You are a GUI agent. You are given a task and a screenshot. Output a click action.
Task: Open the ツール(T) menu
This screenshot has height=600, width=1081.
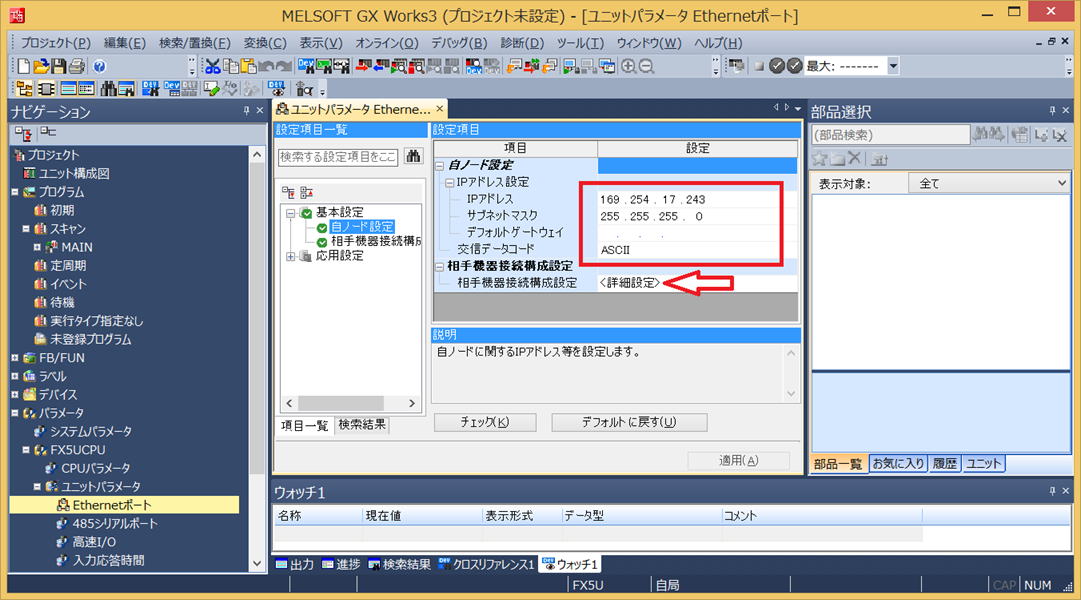coord(580,43)
